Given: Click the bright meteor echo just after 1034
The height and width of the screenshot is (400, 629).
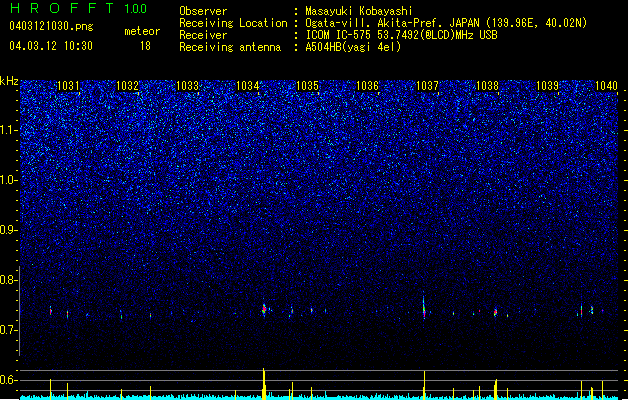Looking at the screenshot, I should click(x=264, y=309).
